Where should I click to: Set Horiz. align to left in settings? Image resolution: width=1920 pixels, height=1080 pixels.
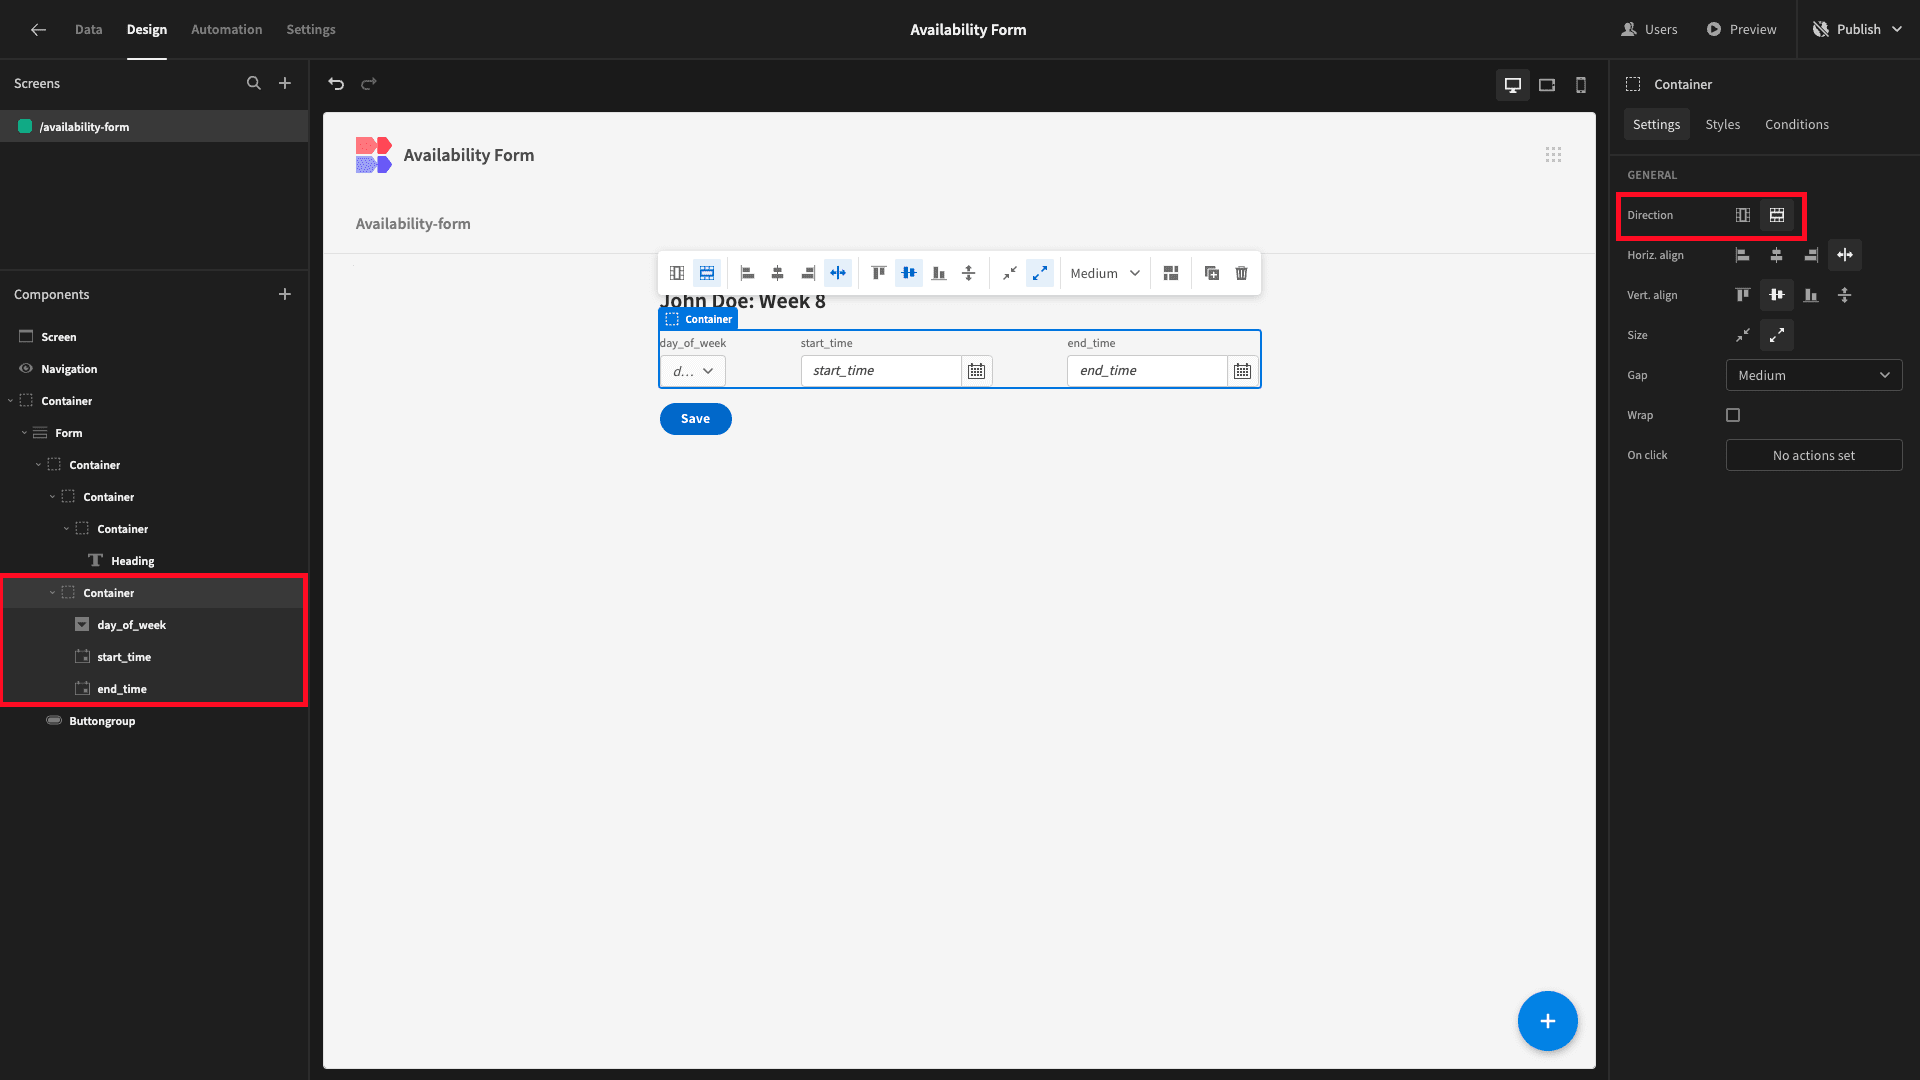[1743, 255]
